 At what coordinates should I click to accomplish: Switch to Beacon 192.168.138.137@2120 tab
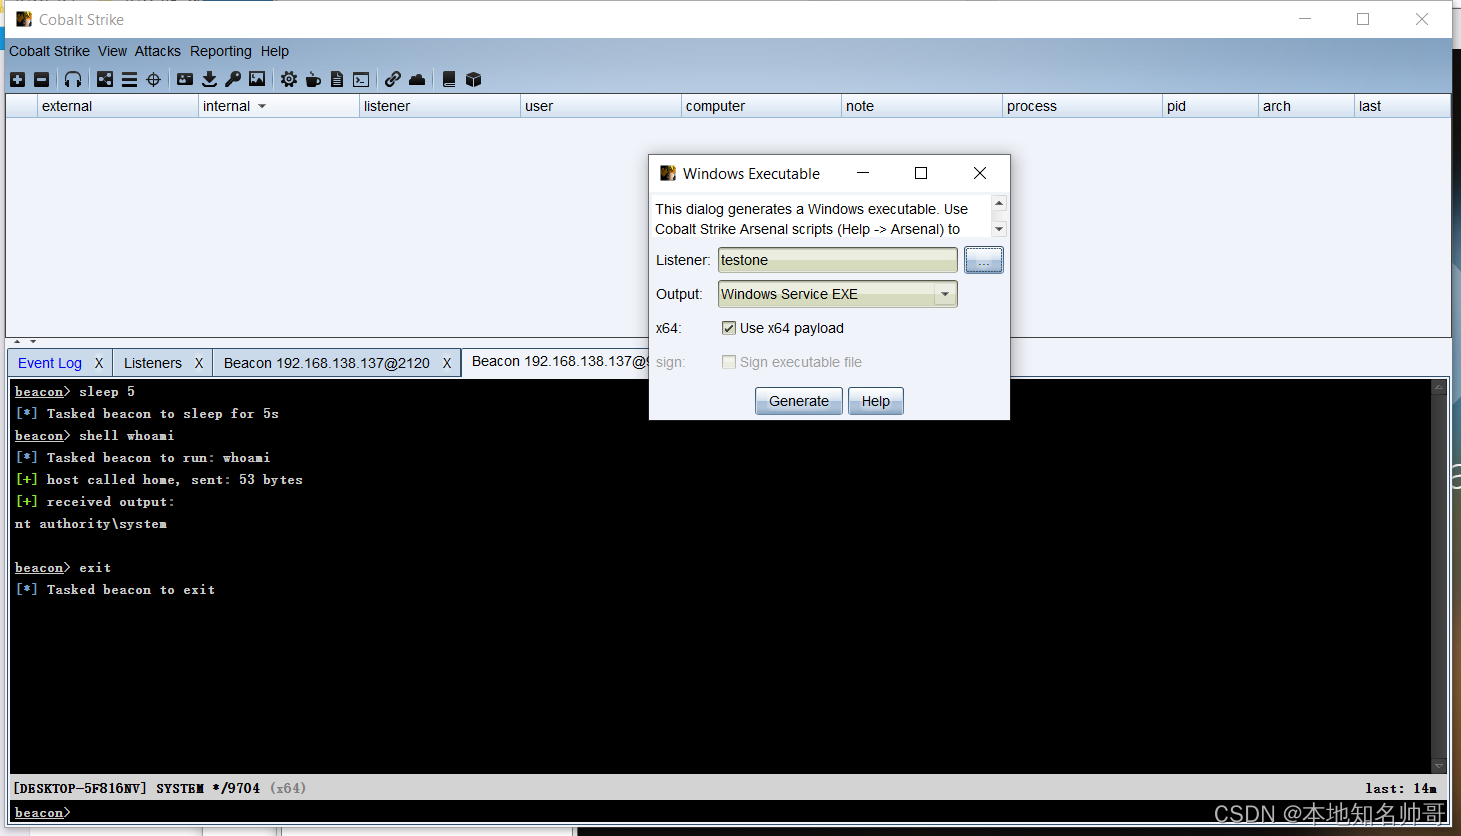(x=327, y=363)
